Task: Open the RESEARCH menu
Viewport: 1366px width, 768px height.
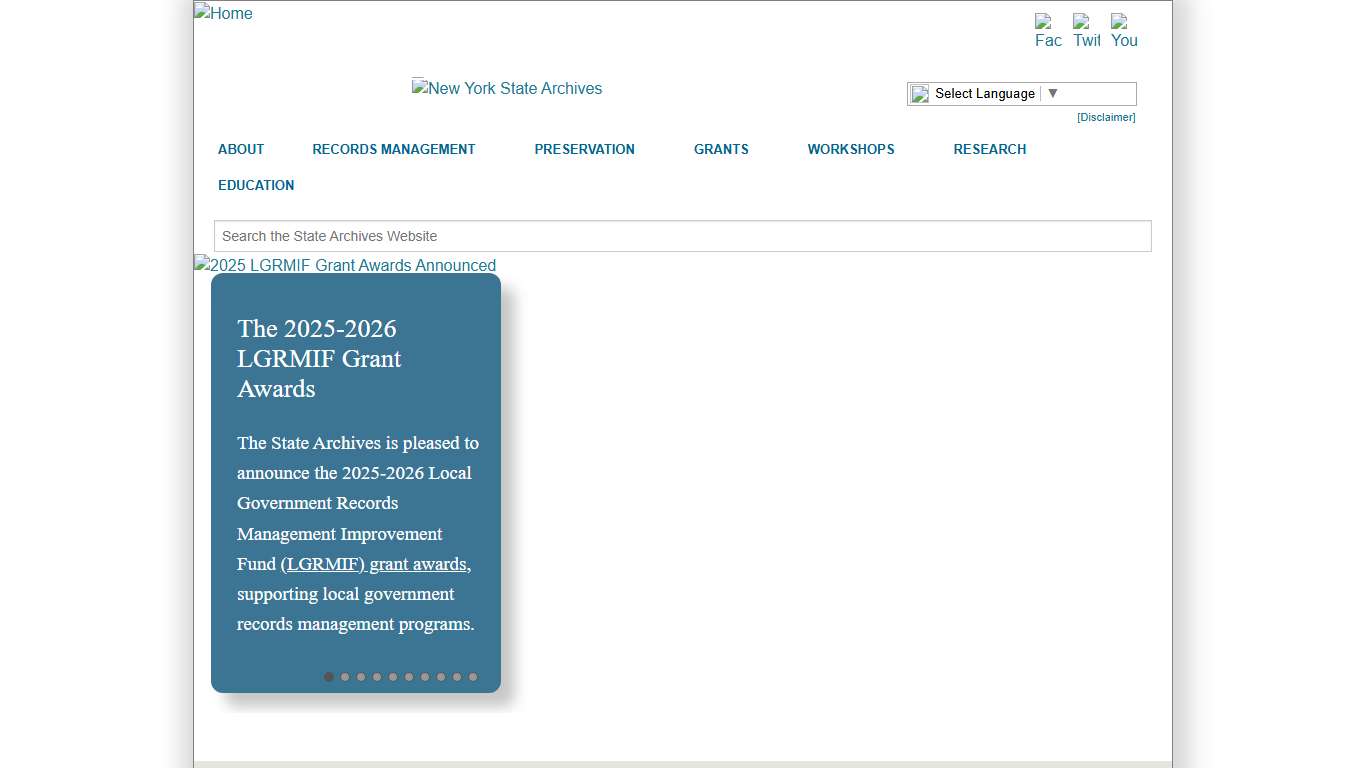Action: tap(989, 149)
